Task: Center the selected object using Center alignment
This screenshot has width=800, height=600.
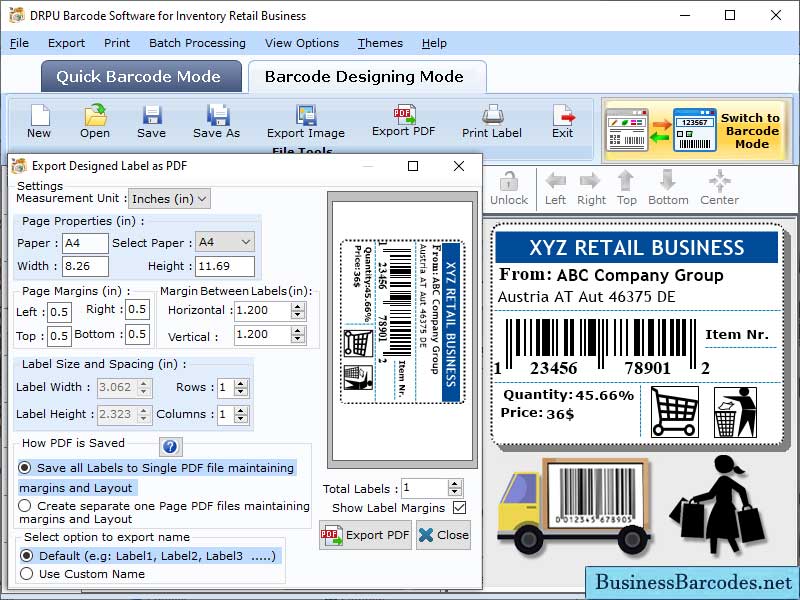Action: 719,185
